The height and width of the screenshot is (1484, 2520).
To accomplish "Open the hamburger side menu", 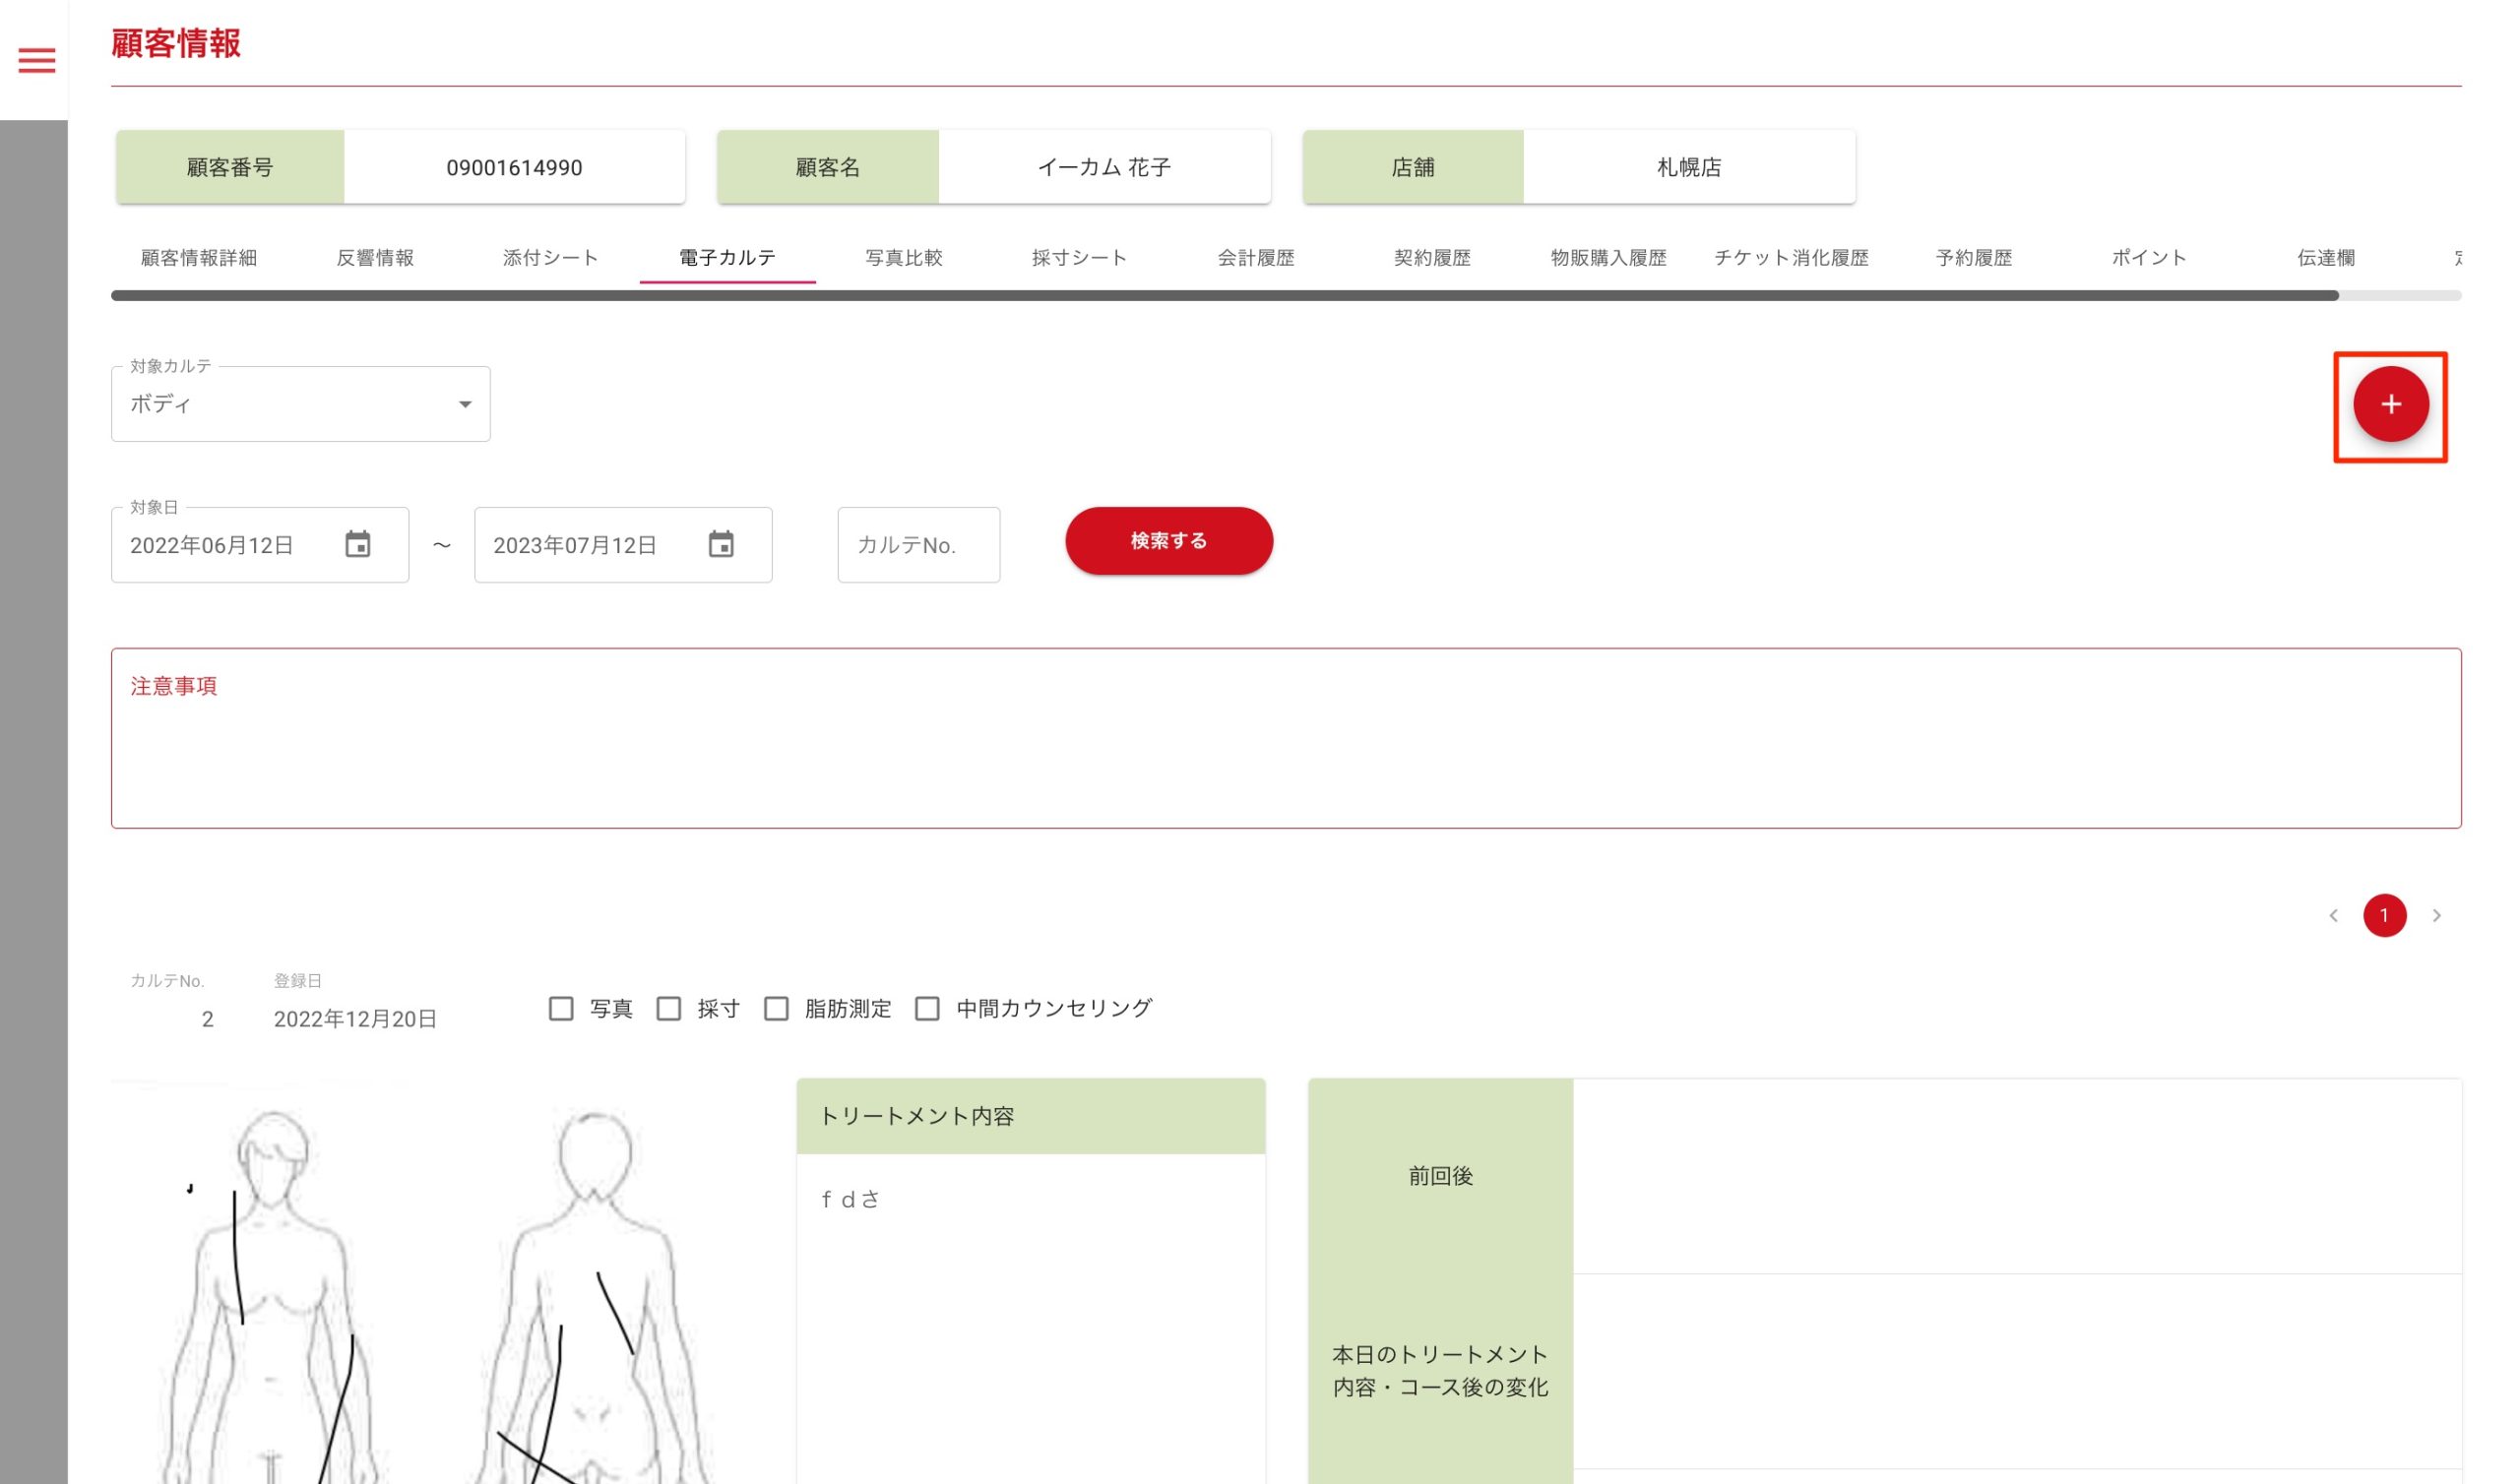I will coord(37,61).
